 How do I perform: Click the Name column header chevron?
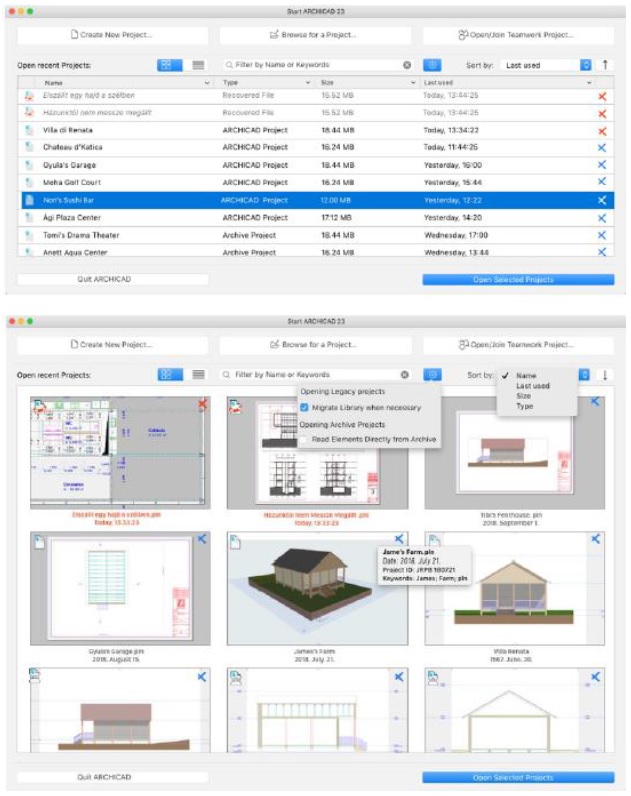(207, 83)
